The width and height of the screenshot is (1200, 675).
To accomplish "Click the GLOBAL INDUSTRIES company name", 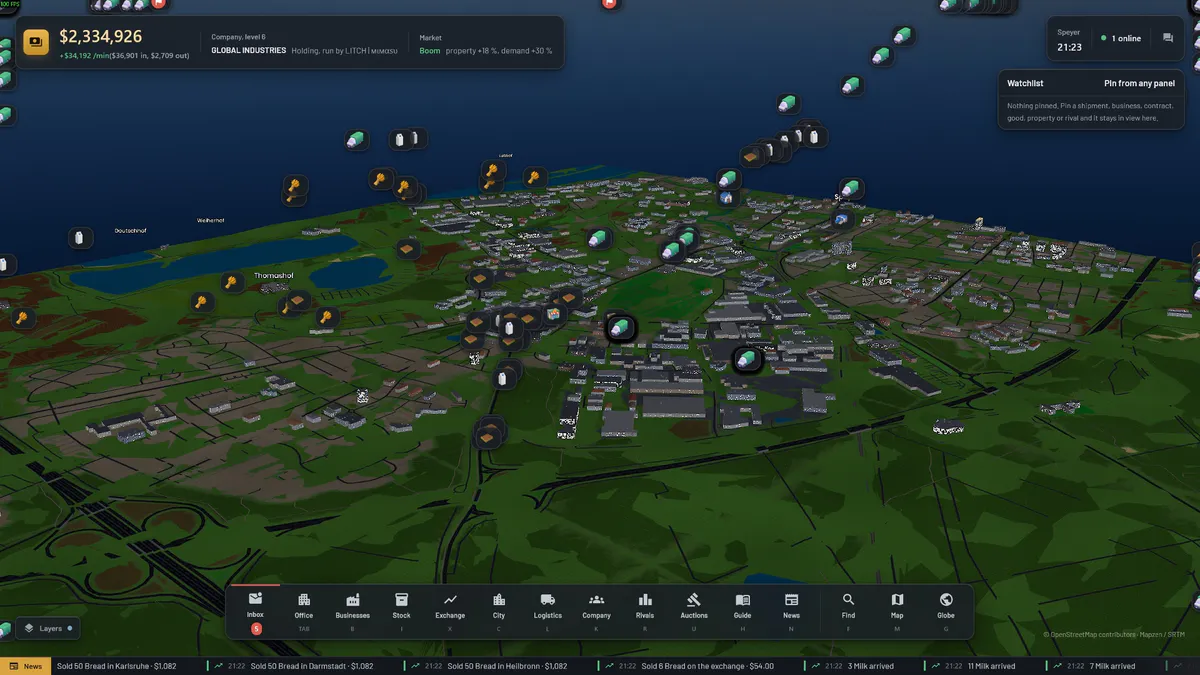I will click(x=248, y=50).
